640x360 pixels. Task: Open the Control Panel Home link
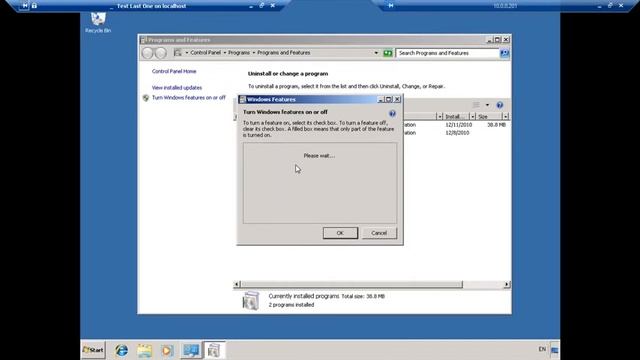(x=174, y=71)
